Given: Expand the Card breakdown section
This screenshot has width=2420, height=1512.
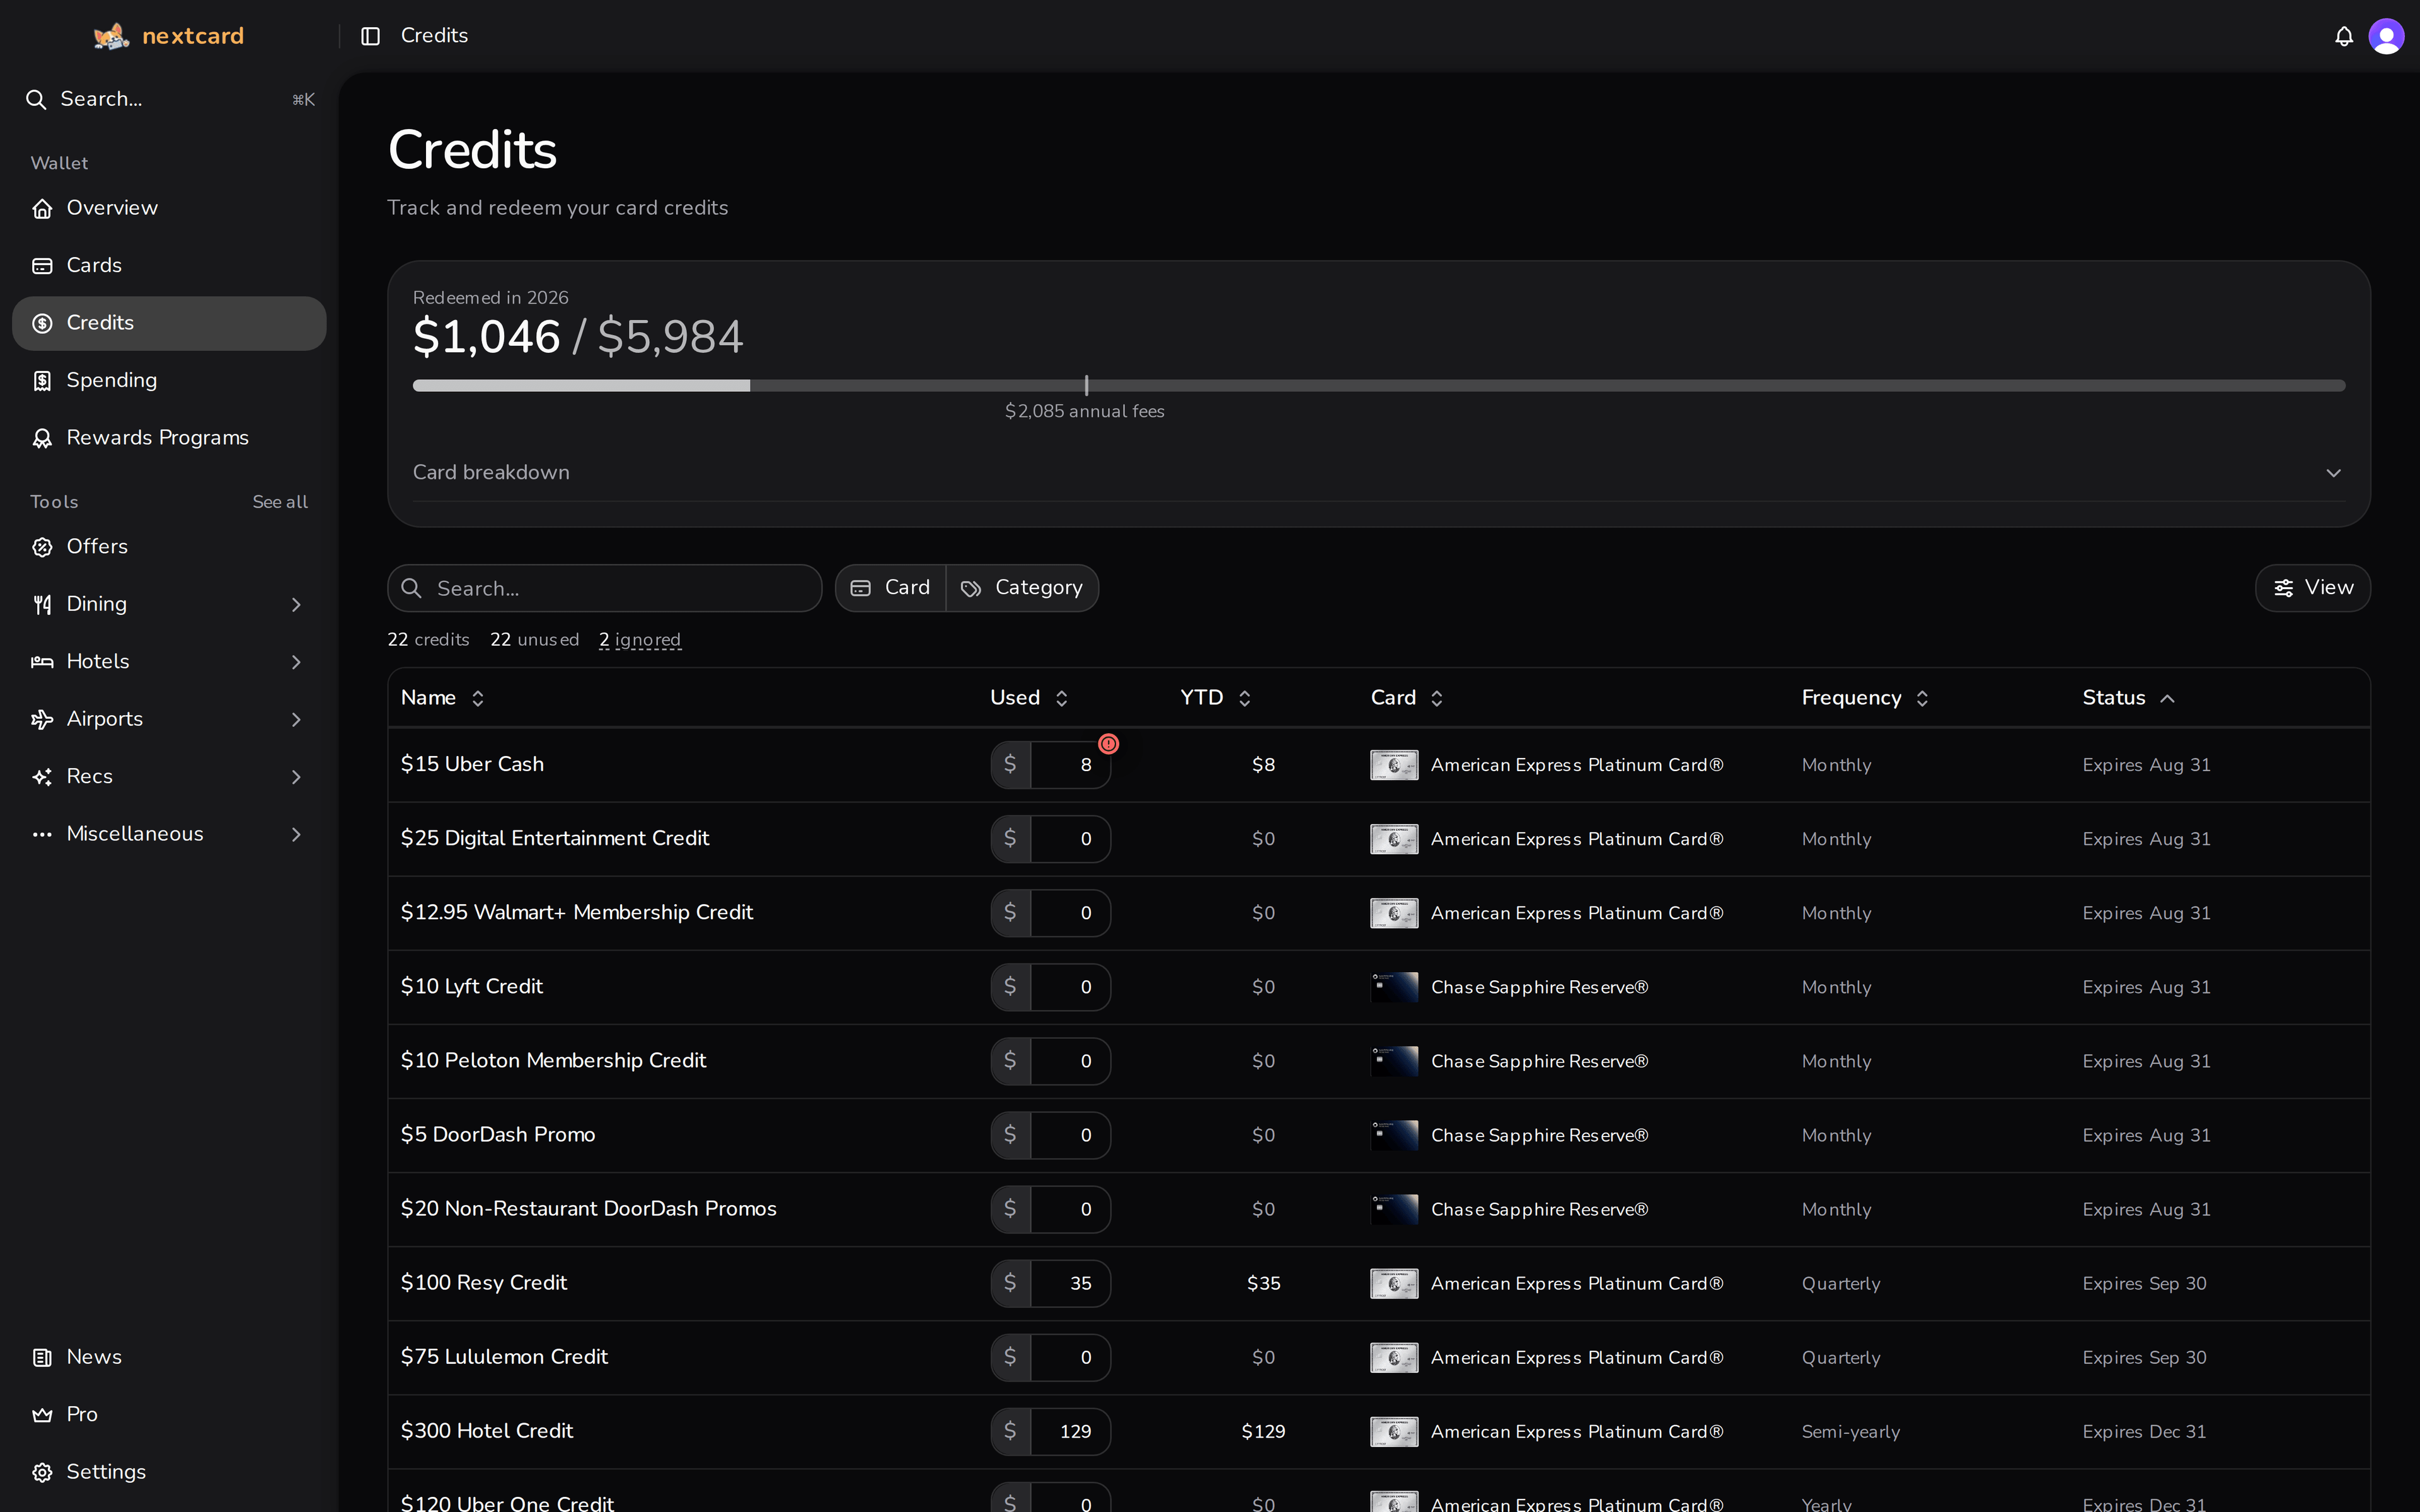Looking at the screenshot, I should point(1379,472).
